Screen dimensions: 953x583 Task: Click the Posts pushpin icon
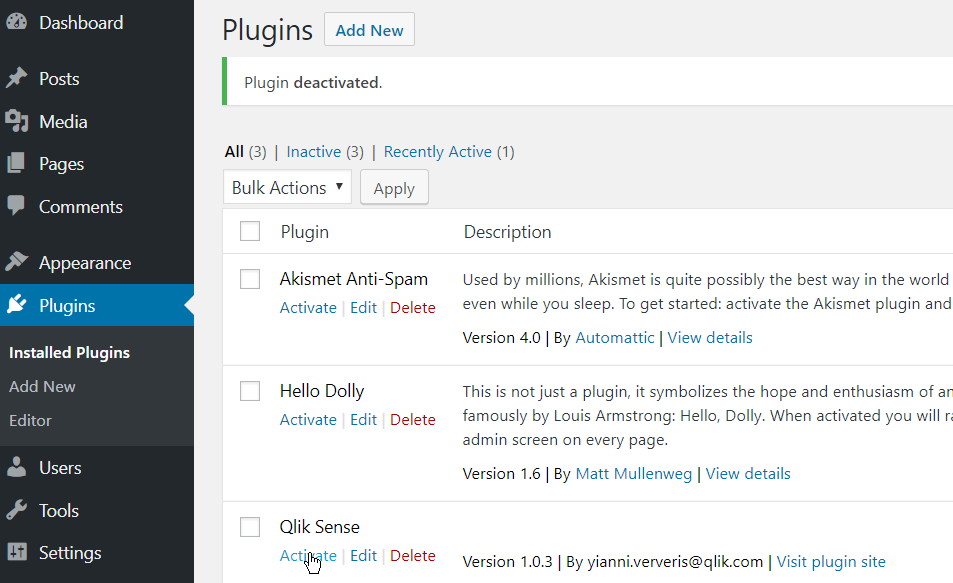pos(16,78)
